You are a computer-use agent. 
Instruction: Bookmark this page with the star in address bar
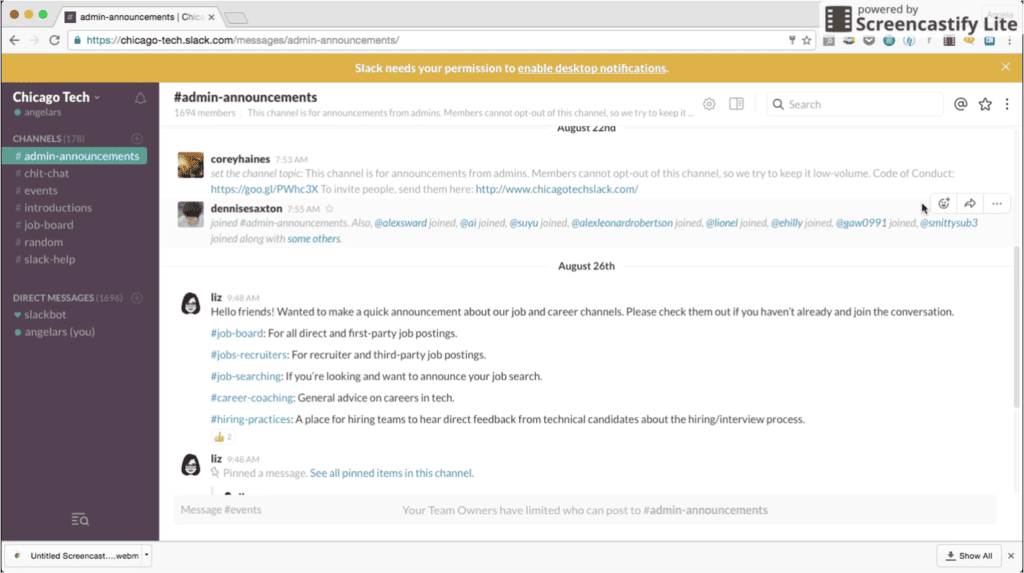coord(806,41)
